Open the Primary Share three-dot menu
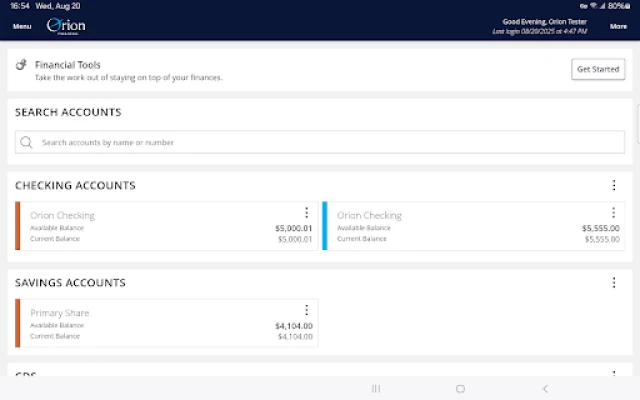Viewport: 640px width, 400px height. pyautogui.click(x=306, y=310)
